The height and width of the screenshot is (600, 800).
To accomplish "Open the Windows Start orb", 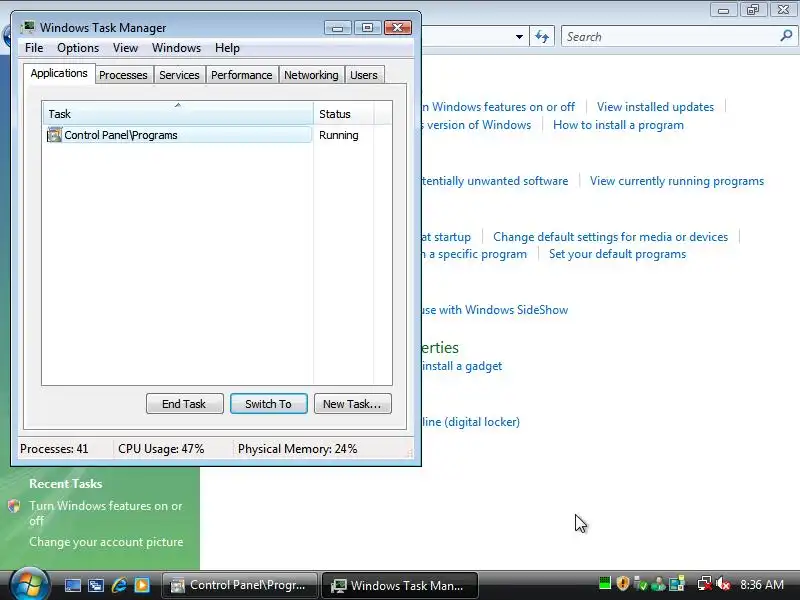I will tap(29, 585).
